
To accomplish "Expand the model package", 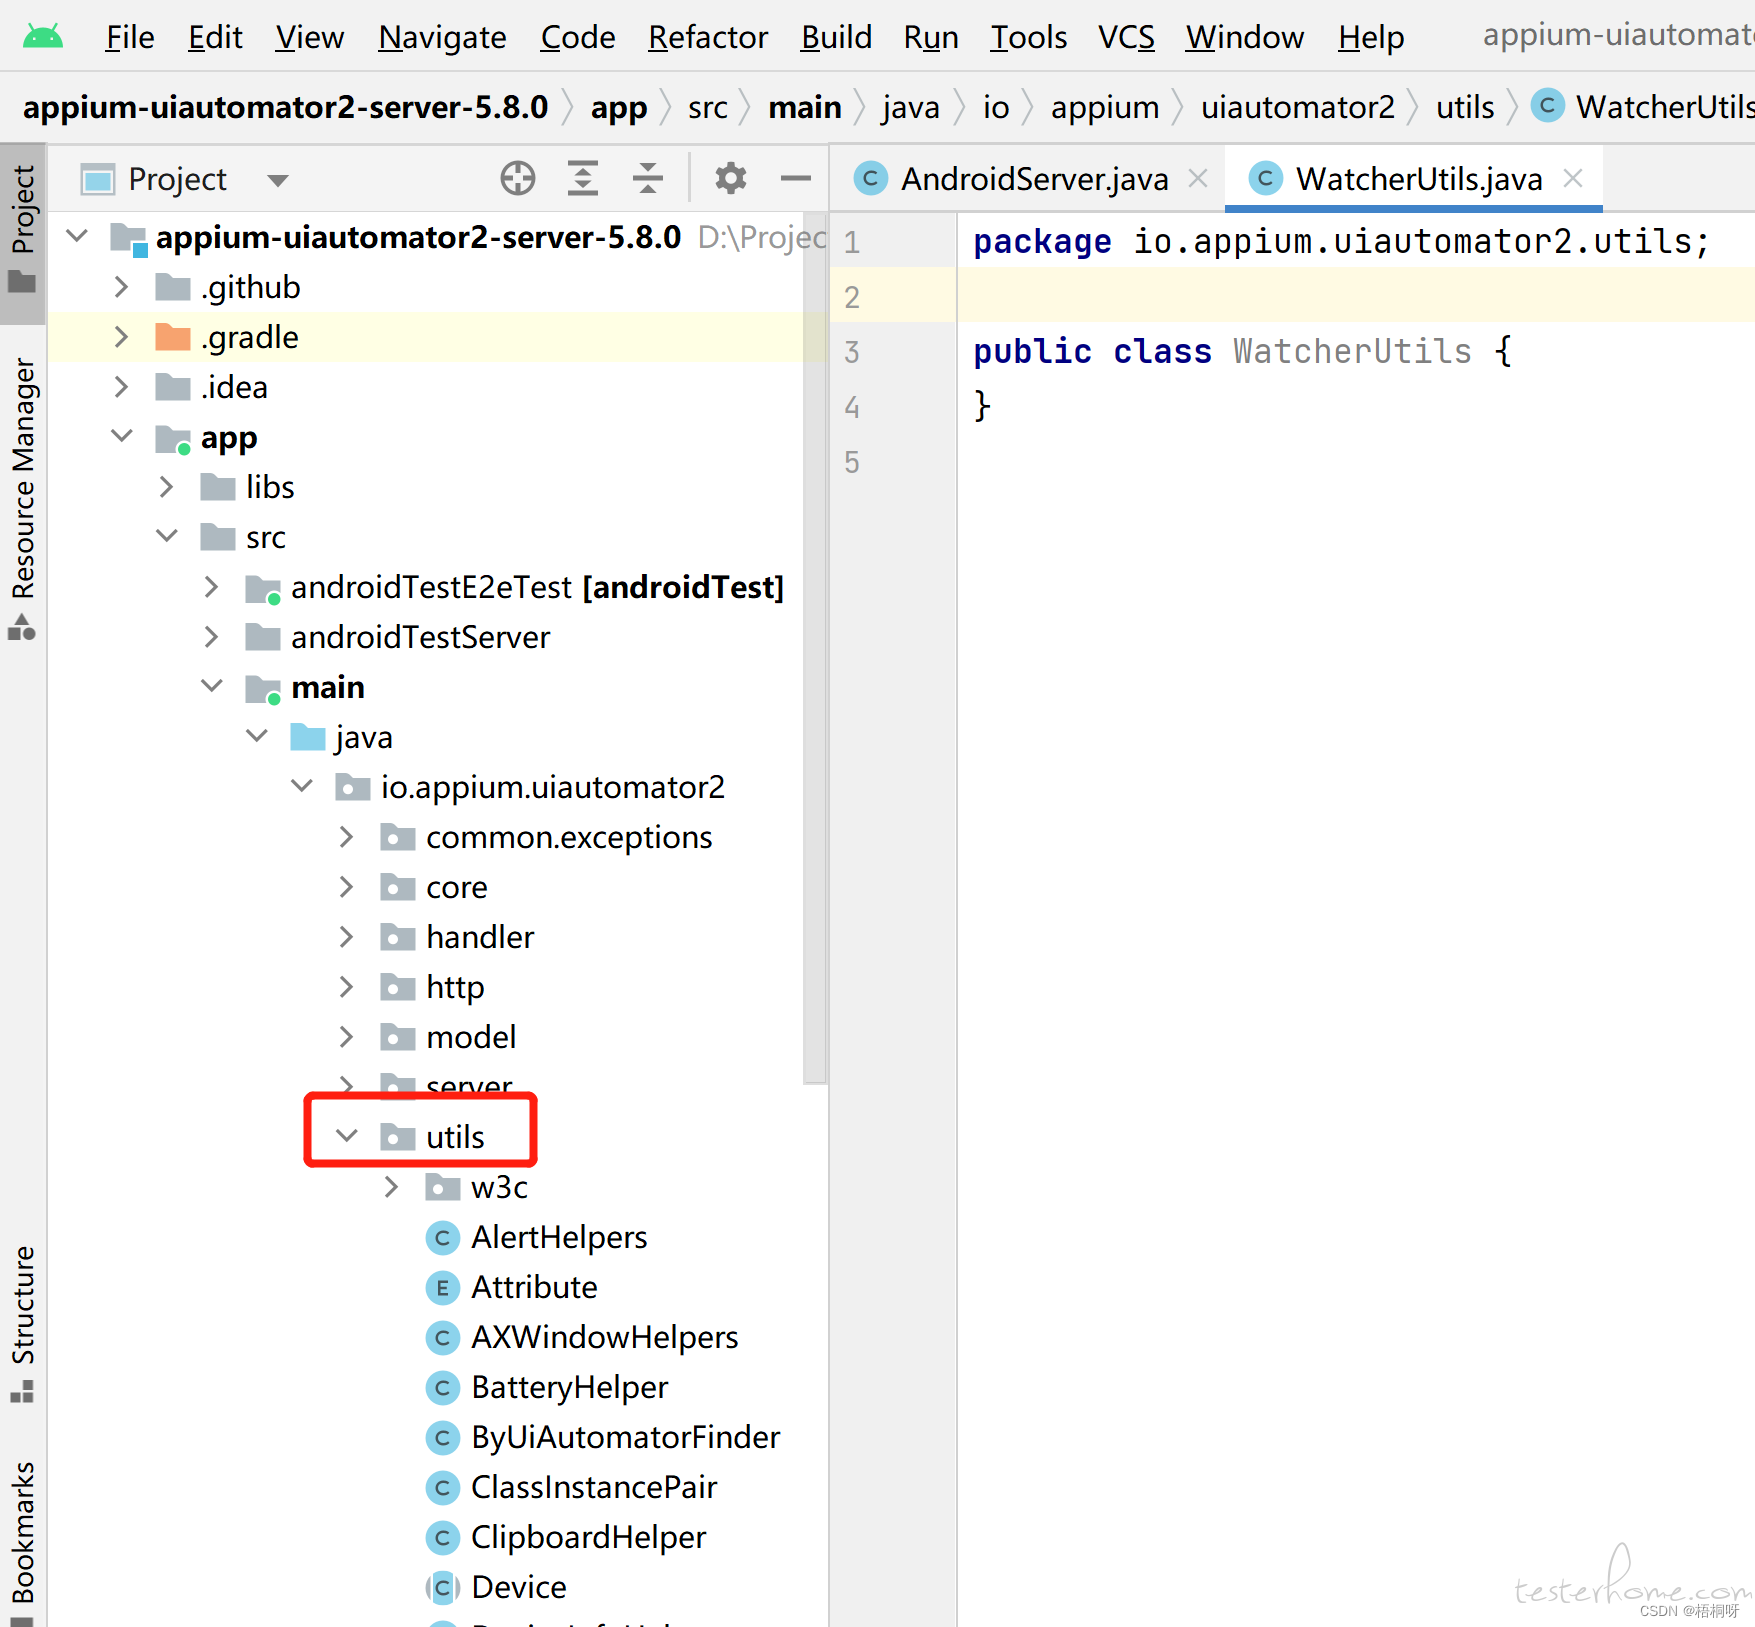I will click(346, 1037).
